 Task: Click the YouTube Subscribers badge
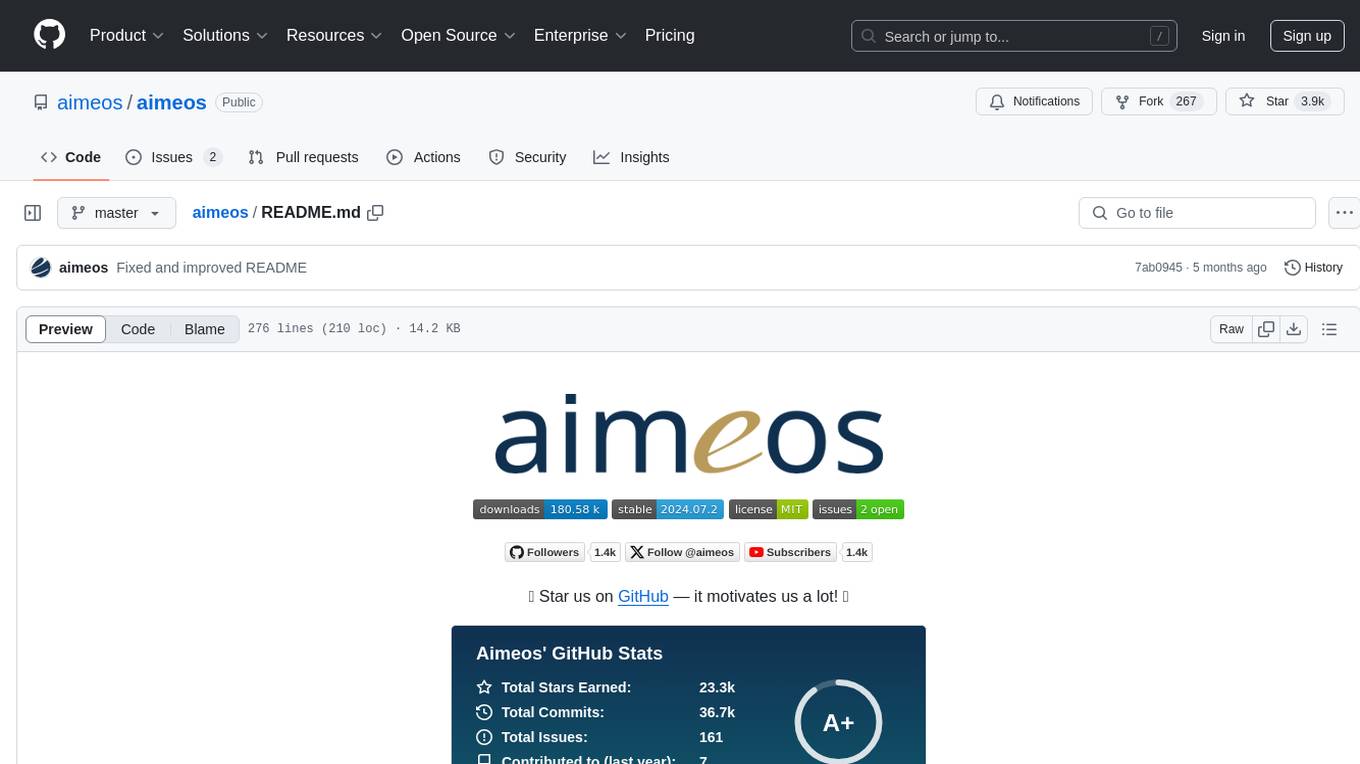click(790, 552)
